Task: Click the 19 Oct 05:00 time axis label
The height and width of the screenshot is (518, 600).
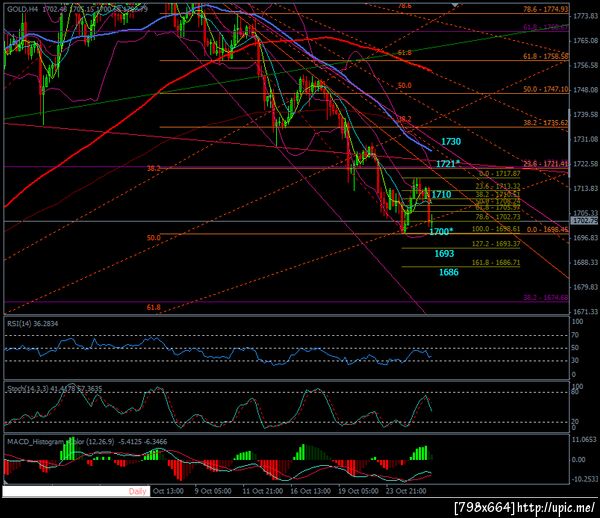Action: (x=358, y=491)
